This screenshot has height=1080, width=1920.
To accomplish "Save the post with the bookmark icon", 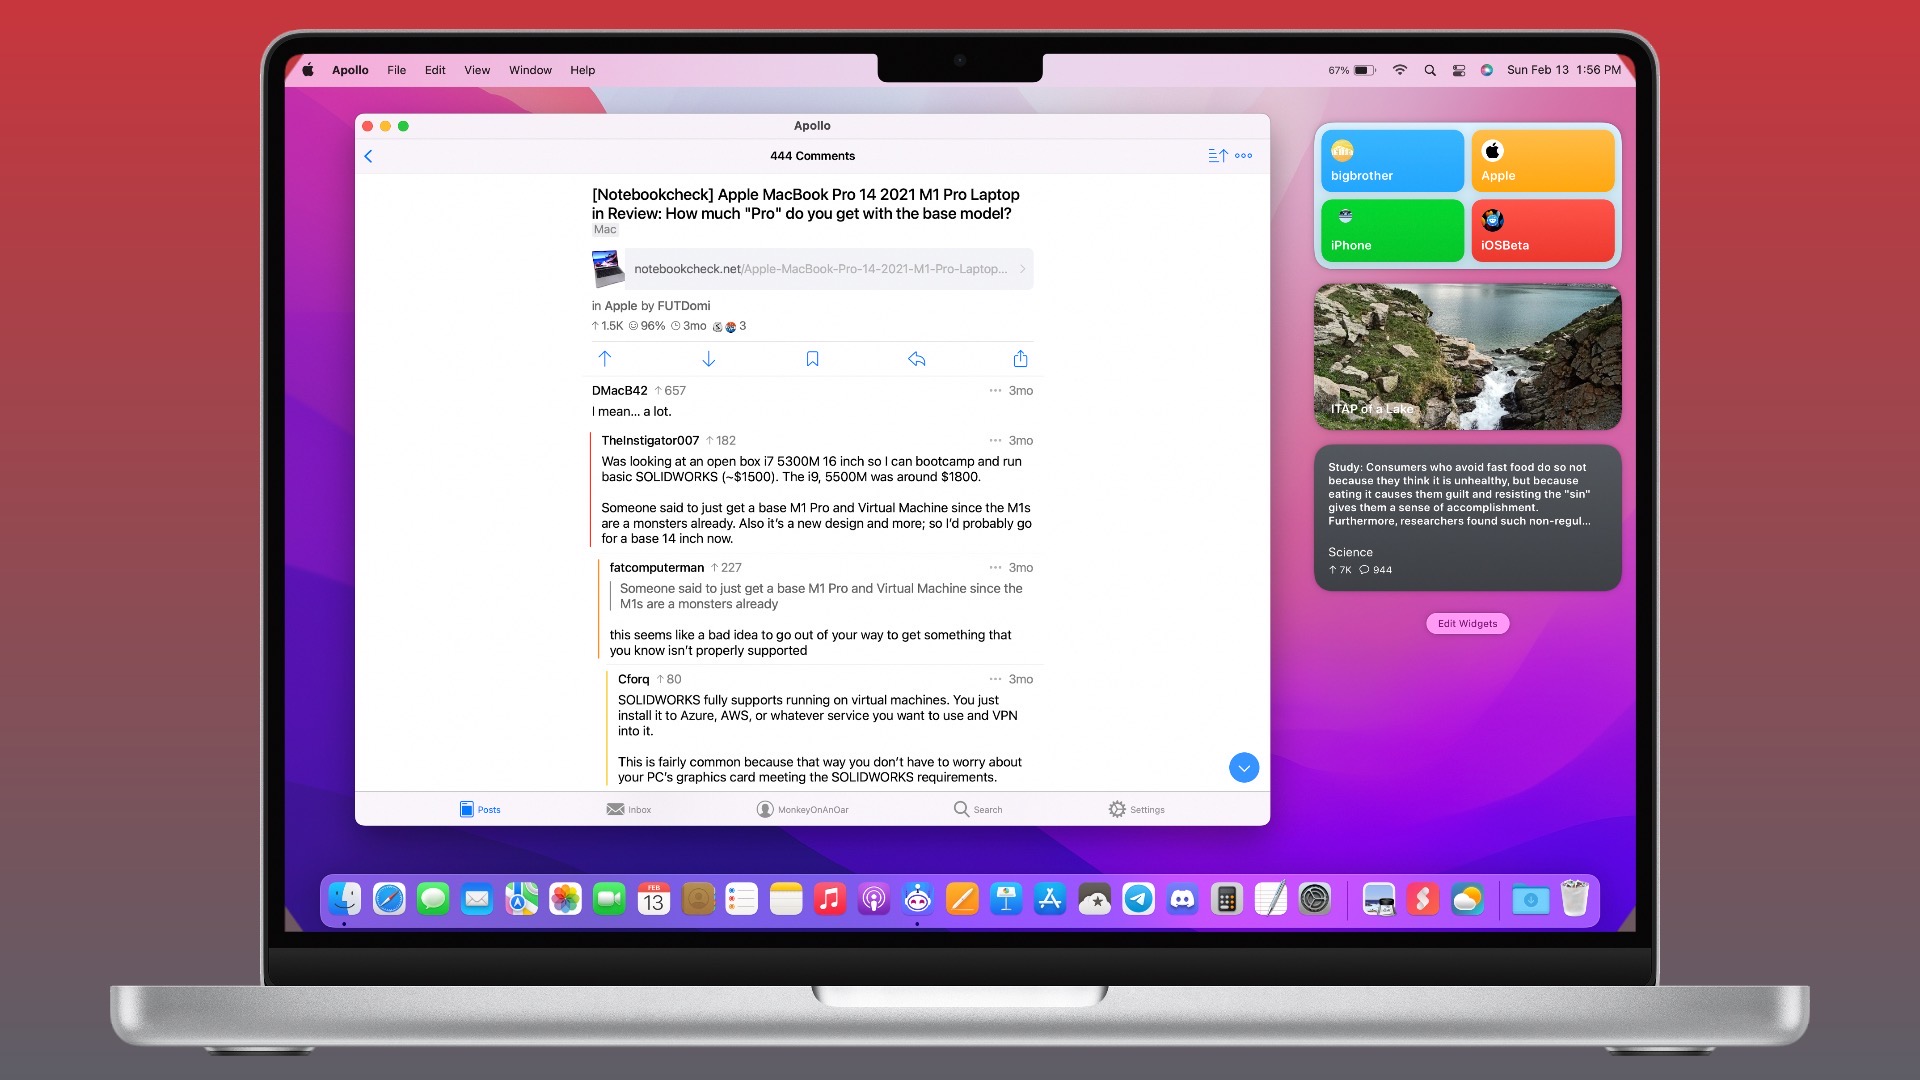I will [812, 358].
